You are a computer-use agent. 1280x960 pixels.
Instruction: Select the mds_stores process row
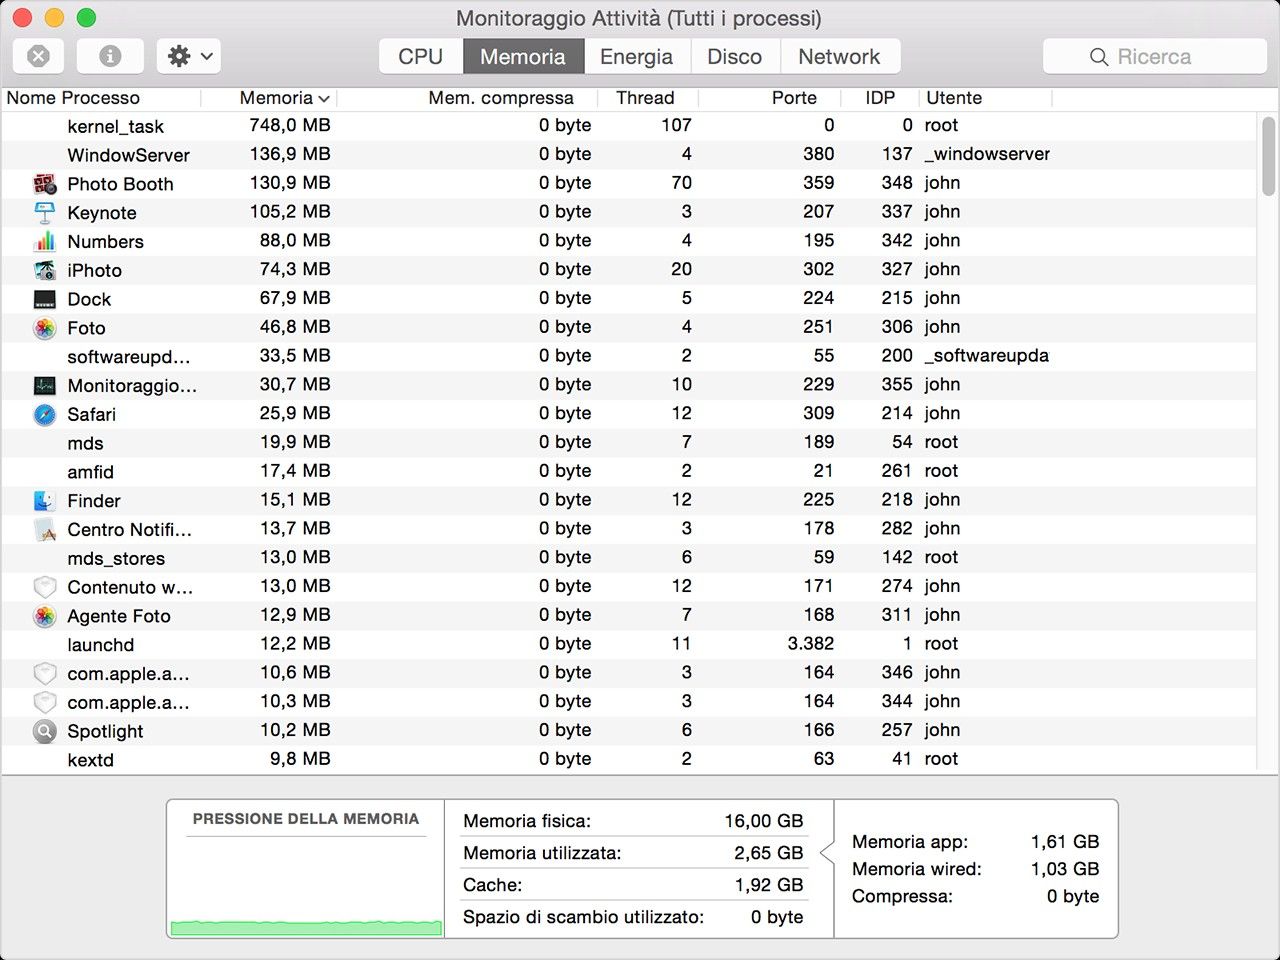click(630, 558)
